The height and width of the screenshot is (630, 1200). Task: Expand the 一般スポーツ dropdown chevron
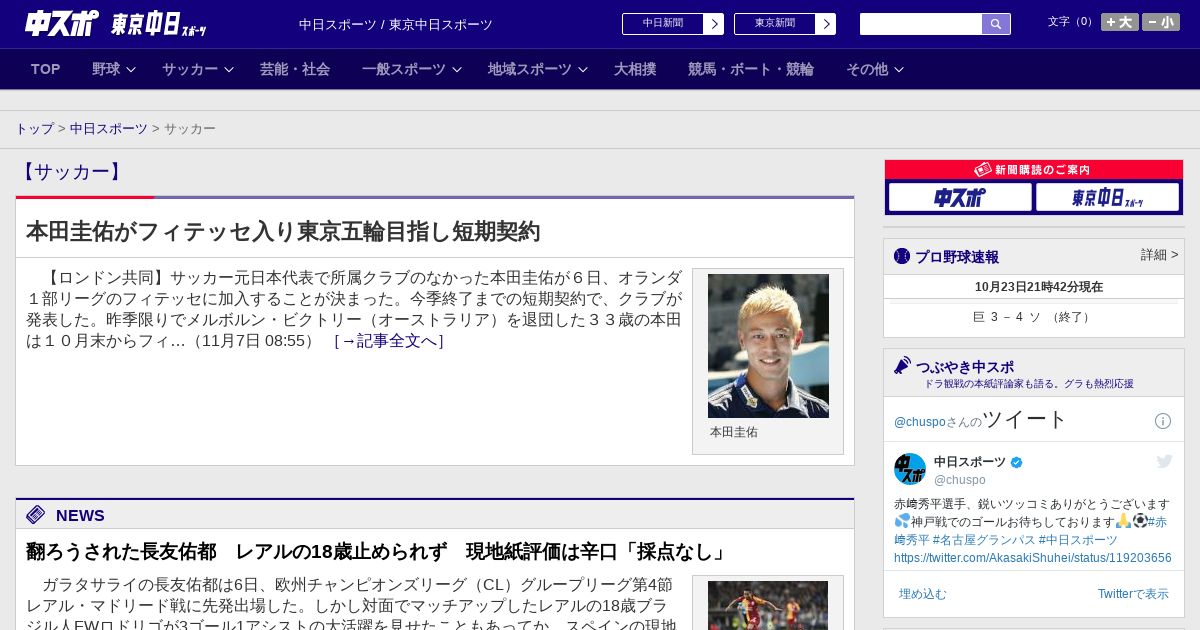(457, 69)
